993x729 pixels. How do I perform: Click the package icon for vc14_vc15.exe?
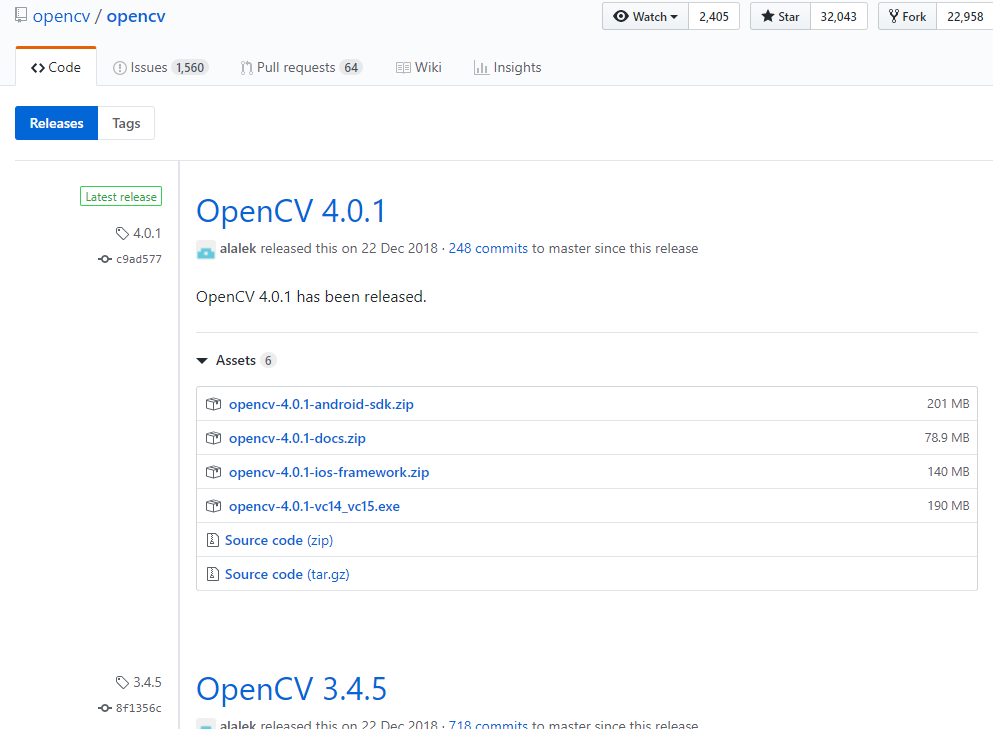[213, 507]
